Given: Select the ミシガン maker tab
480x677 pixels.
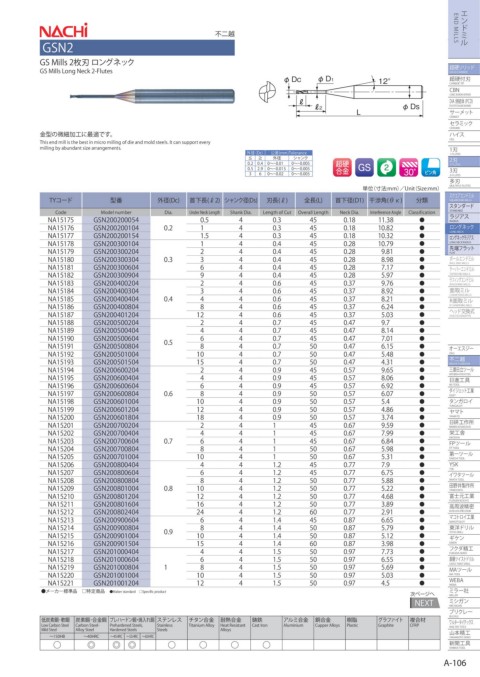Looking at the screenshot, I should tap(464, 602).
